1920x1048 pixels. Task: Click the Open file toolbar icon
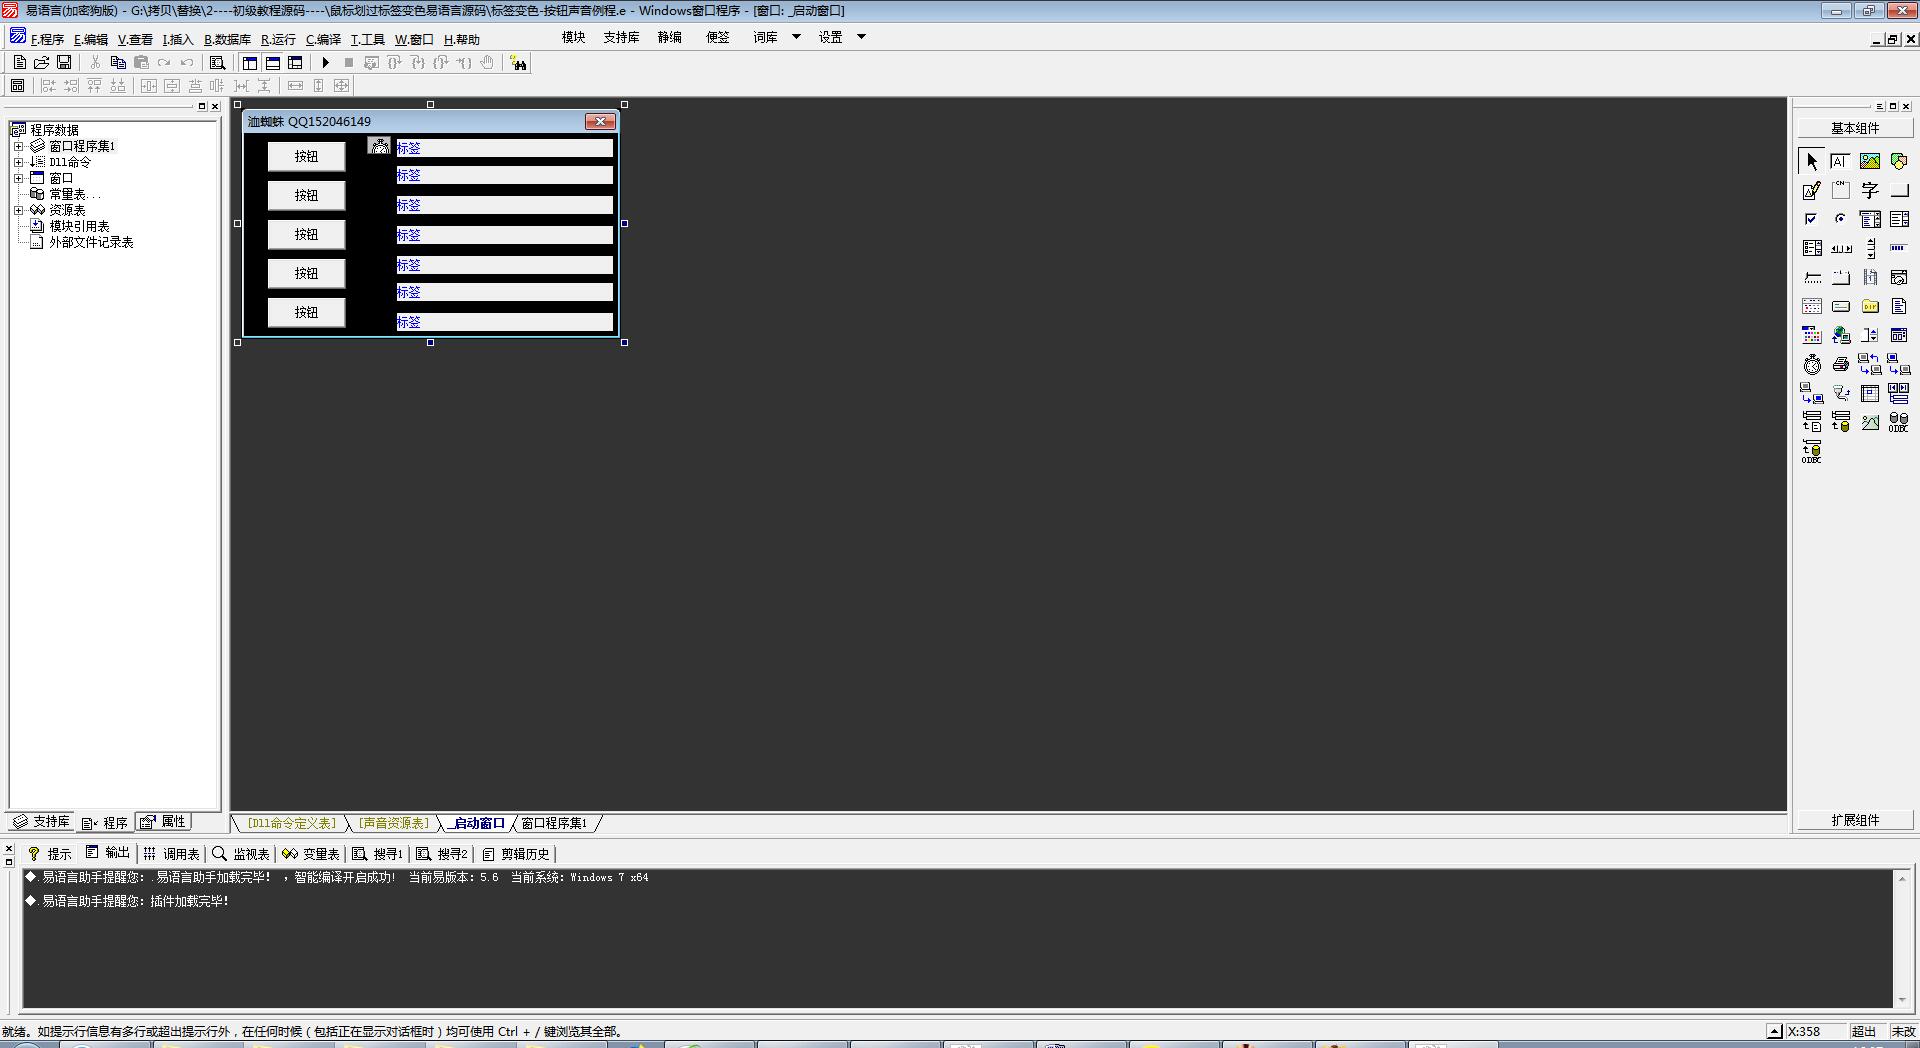(42, 63)
